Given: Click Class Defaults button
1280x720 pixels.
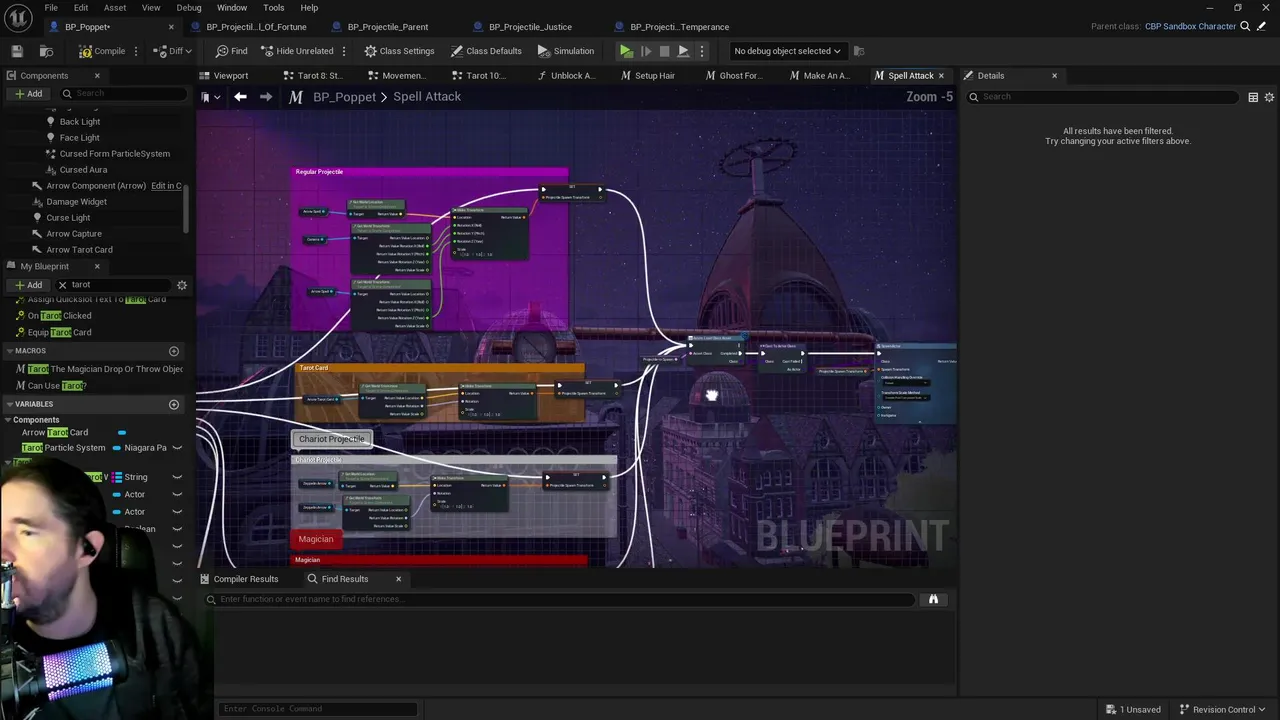Looking at the screenshot, I should coord(486,51).
